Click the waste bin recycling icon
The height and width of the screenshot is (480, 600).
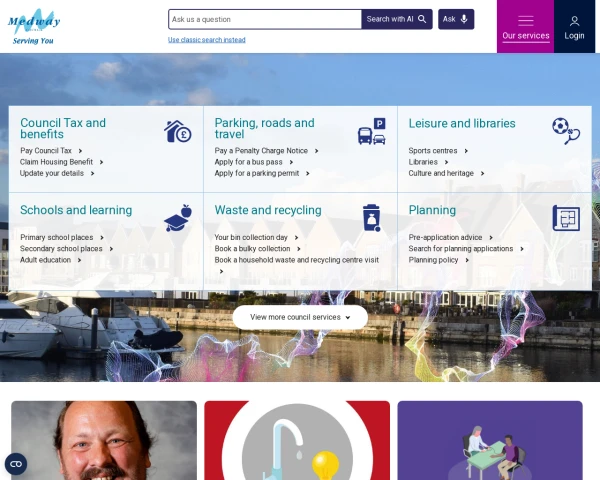click(372, 218)
